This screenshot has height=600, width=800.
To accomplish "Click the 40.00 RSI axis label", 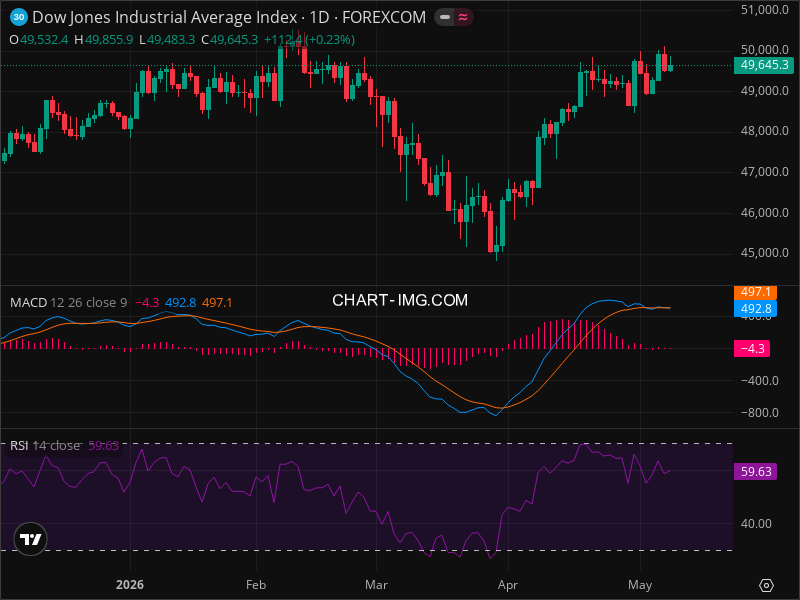I will (x=756, y=524).
